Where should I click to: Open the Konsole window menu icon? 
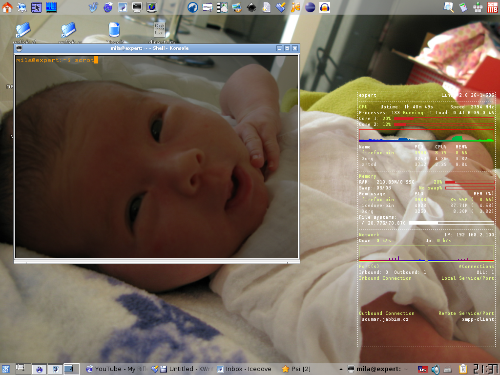tap(19, 48)
